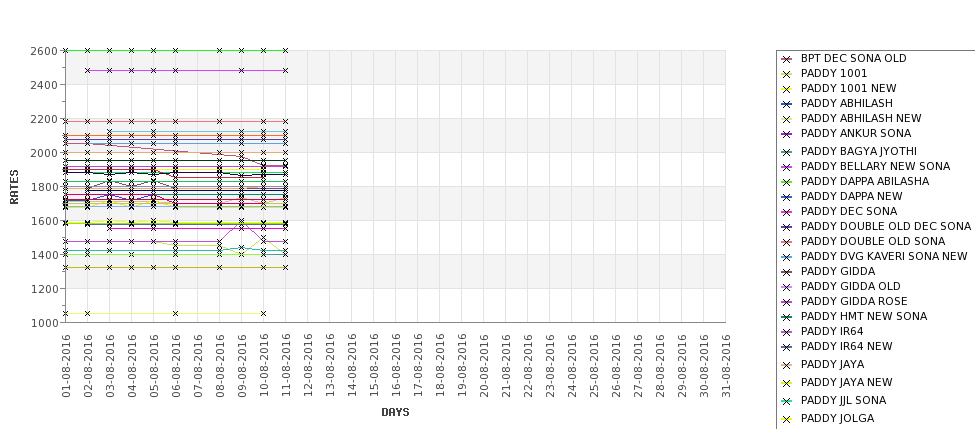Viewport: 975px width, 429px height.
Task: Select PADDY DAPPA NEW legend entry
Action: click(x=851, y=196)
